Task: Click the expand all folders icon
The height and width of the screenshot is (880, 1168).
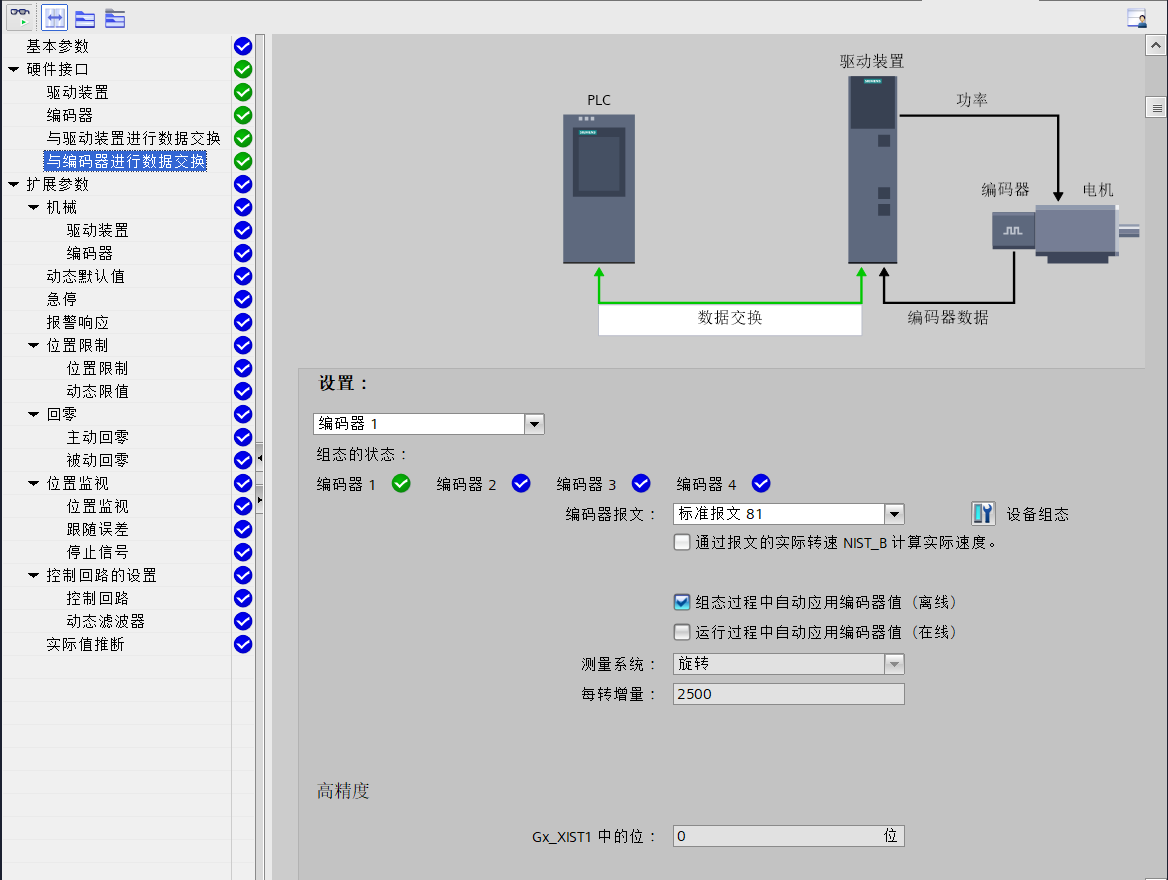Action: tap(84, 17)
